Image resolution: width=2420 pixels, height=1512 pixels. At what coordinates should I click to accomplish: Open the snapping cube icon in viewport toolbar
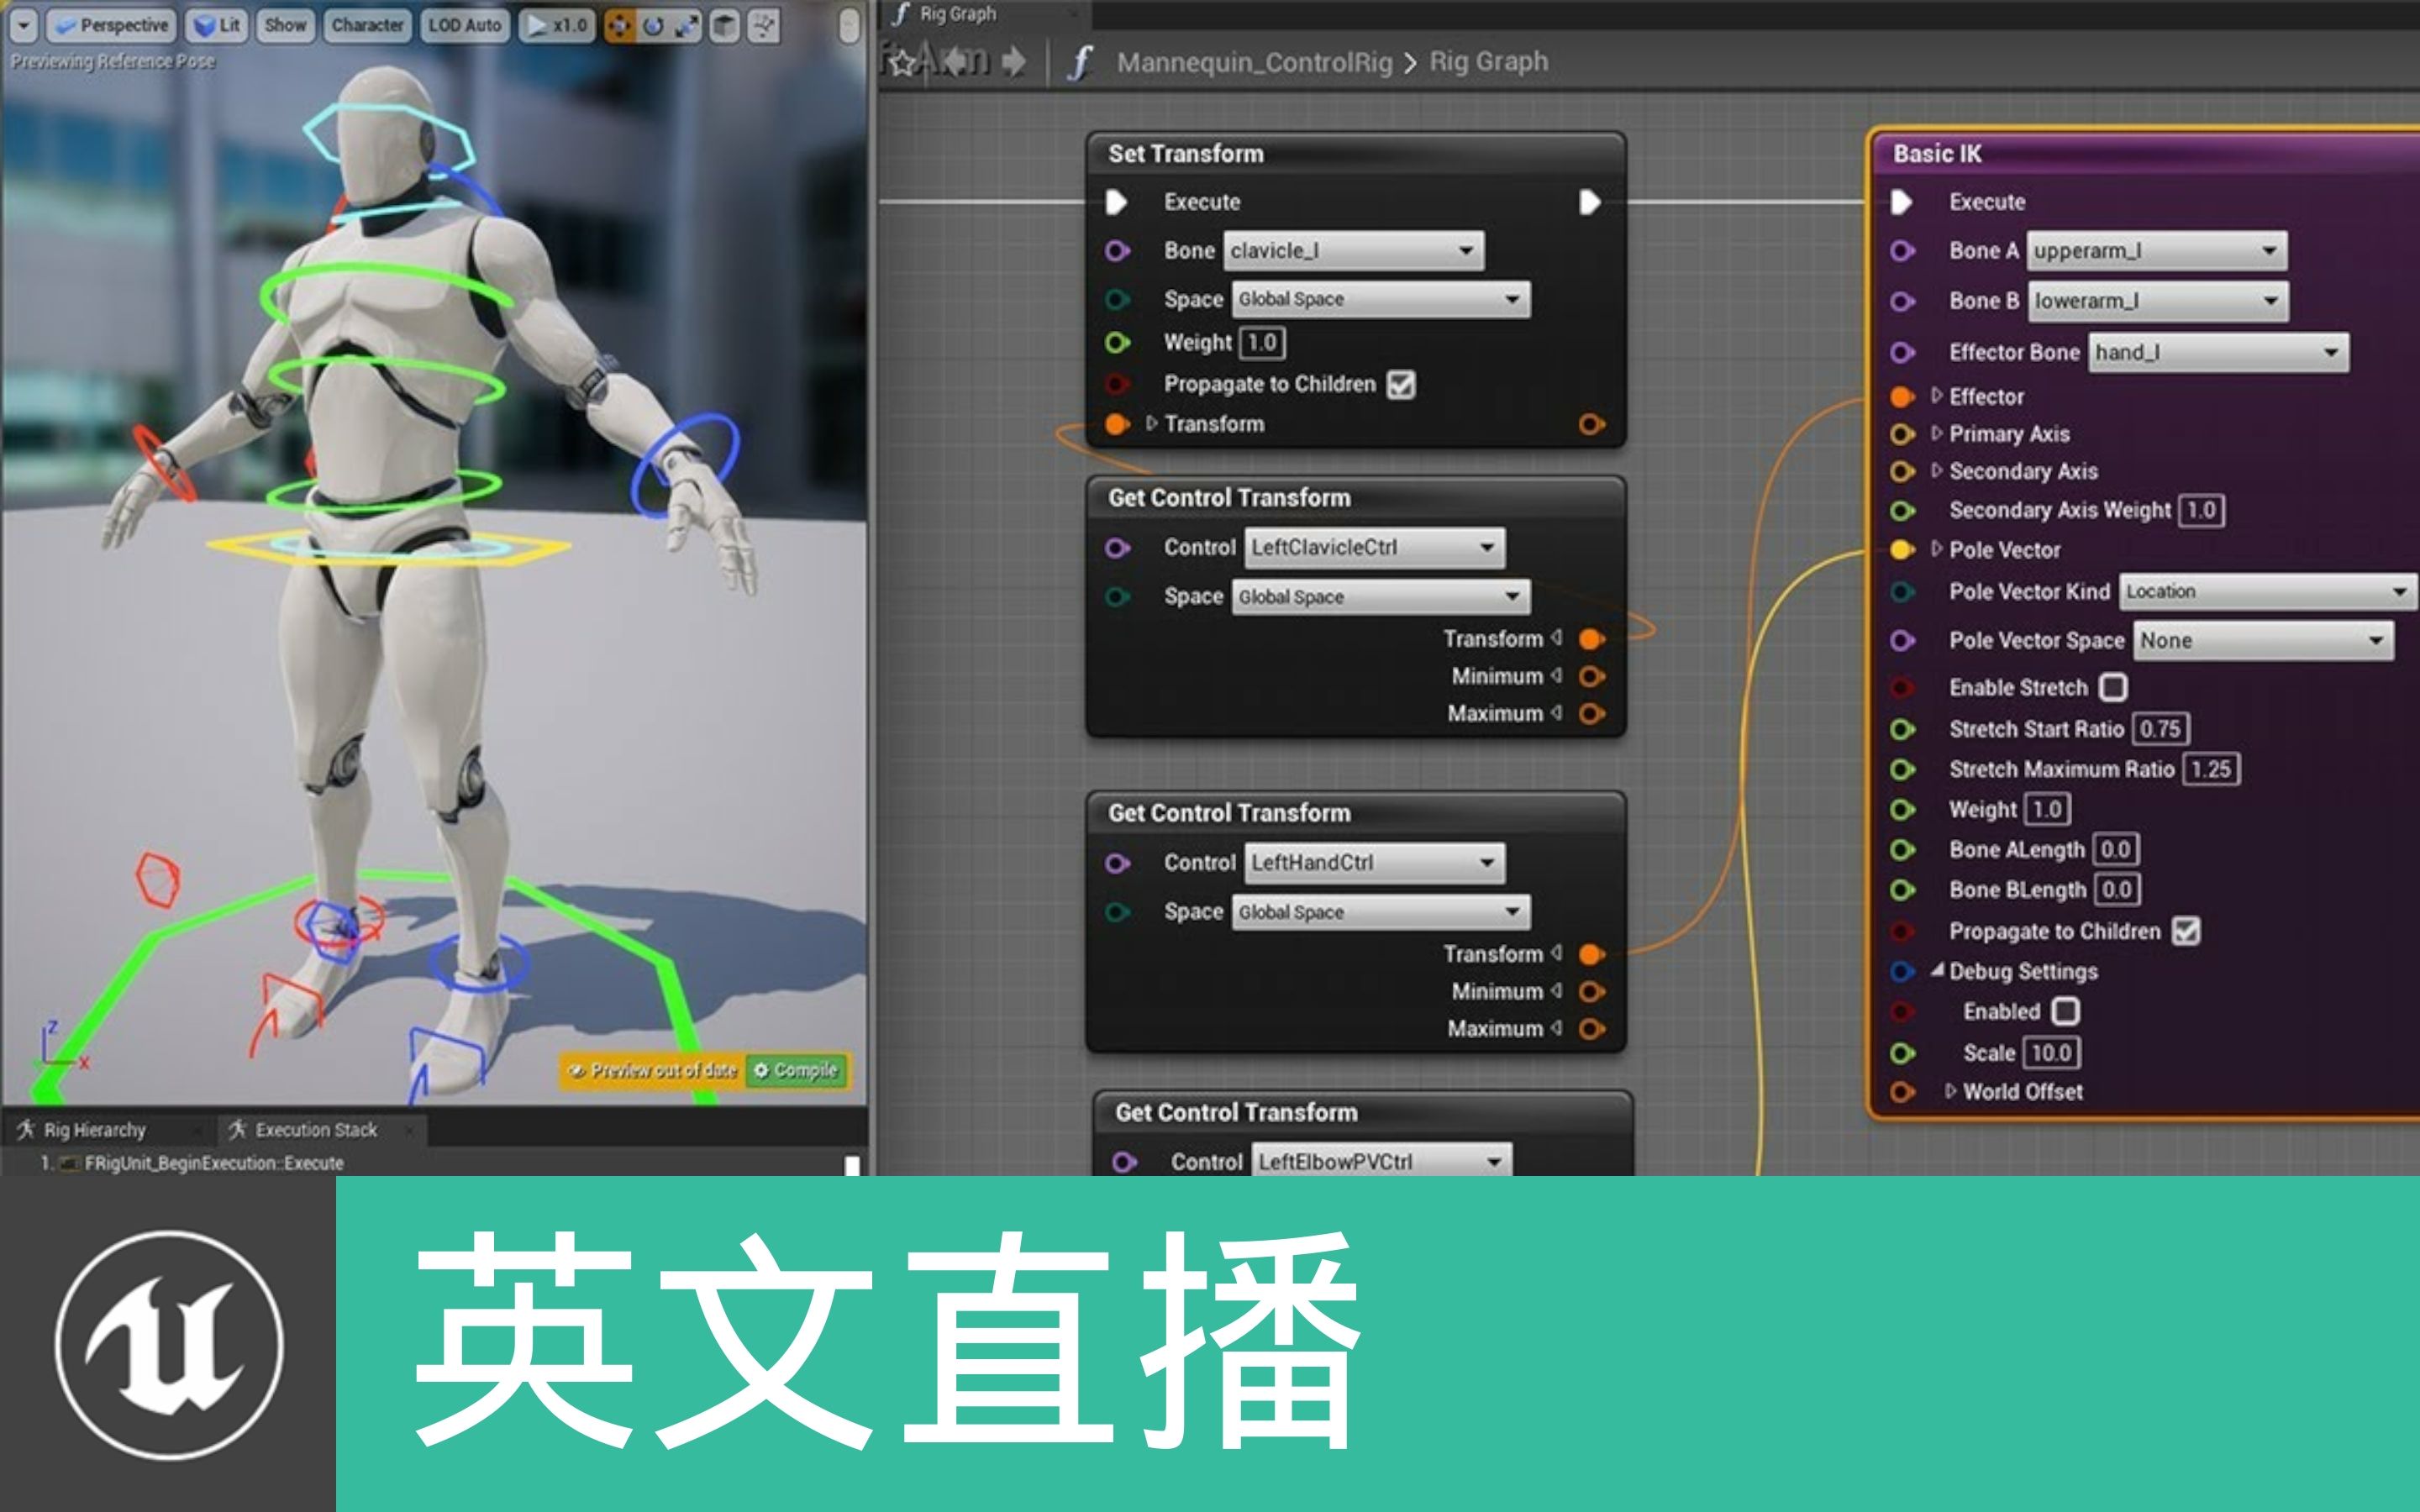(723, 26)
